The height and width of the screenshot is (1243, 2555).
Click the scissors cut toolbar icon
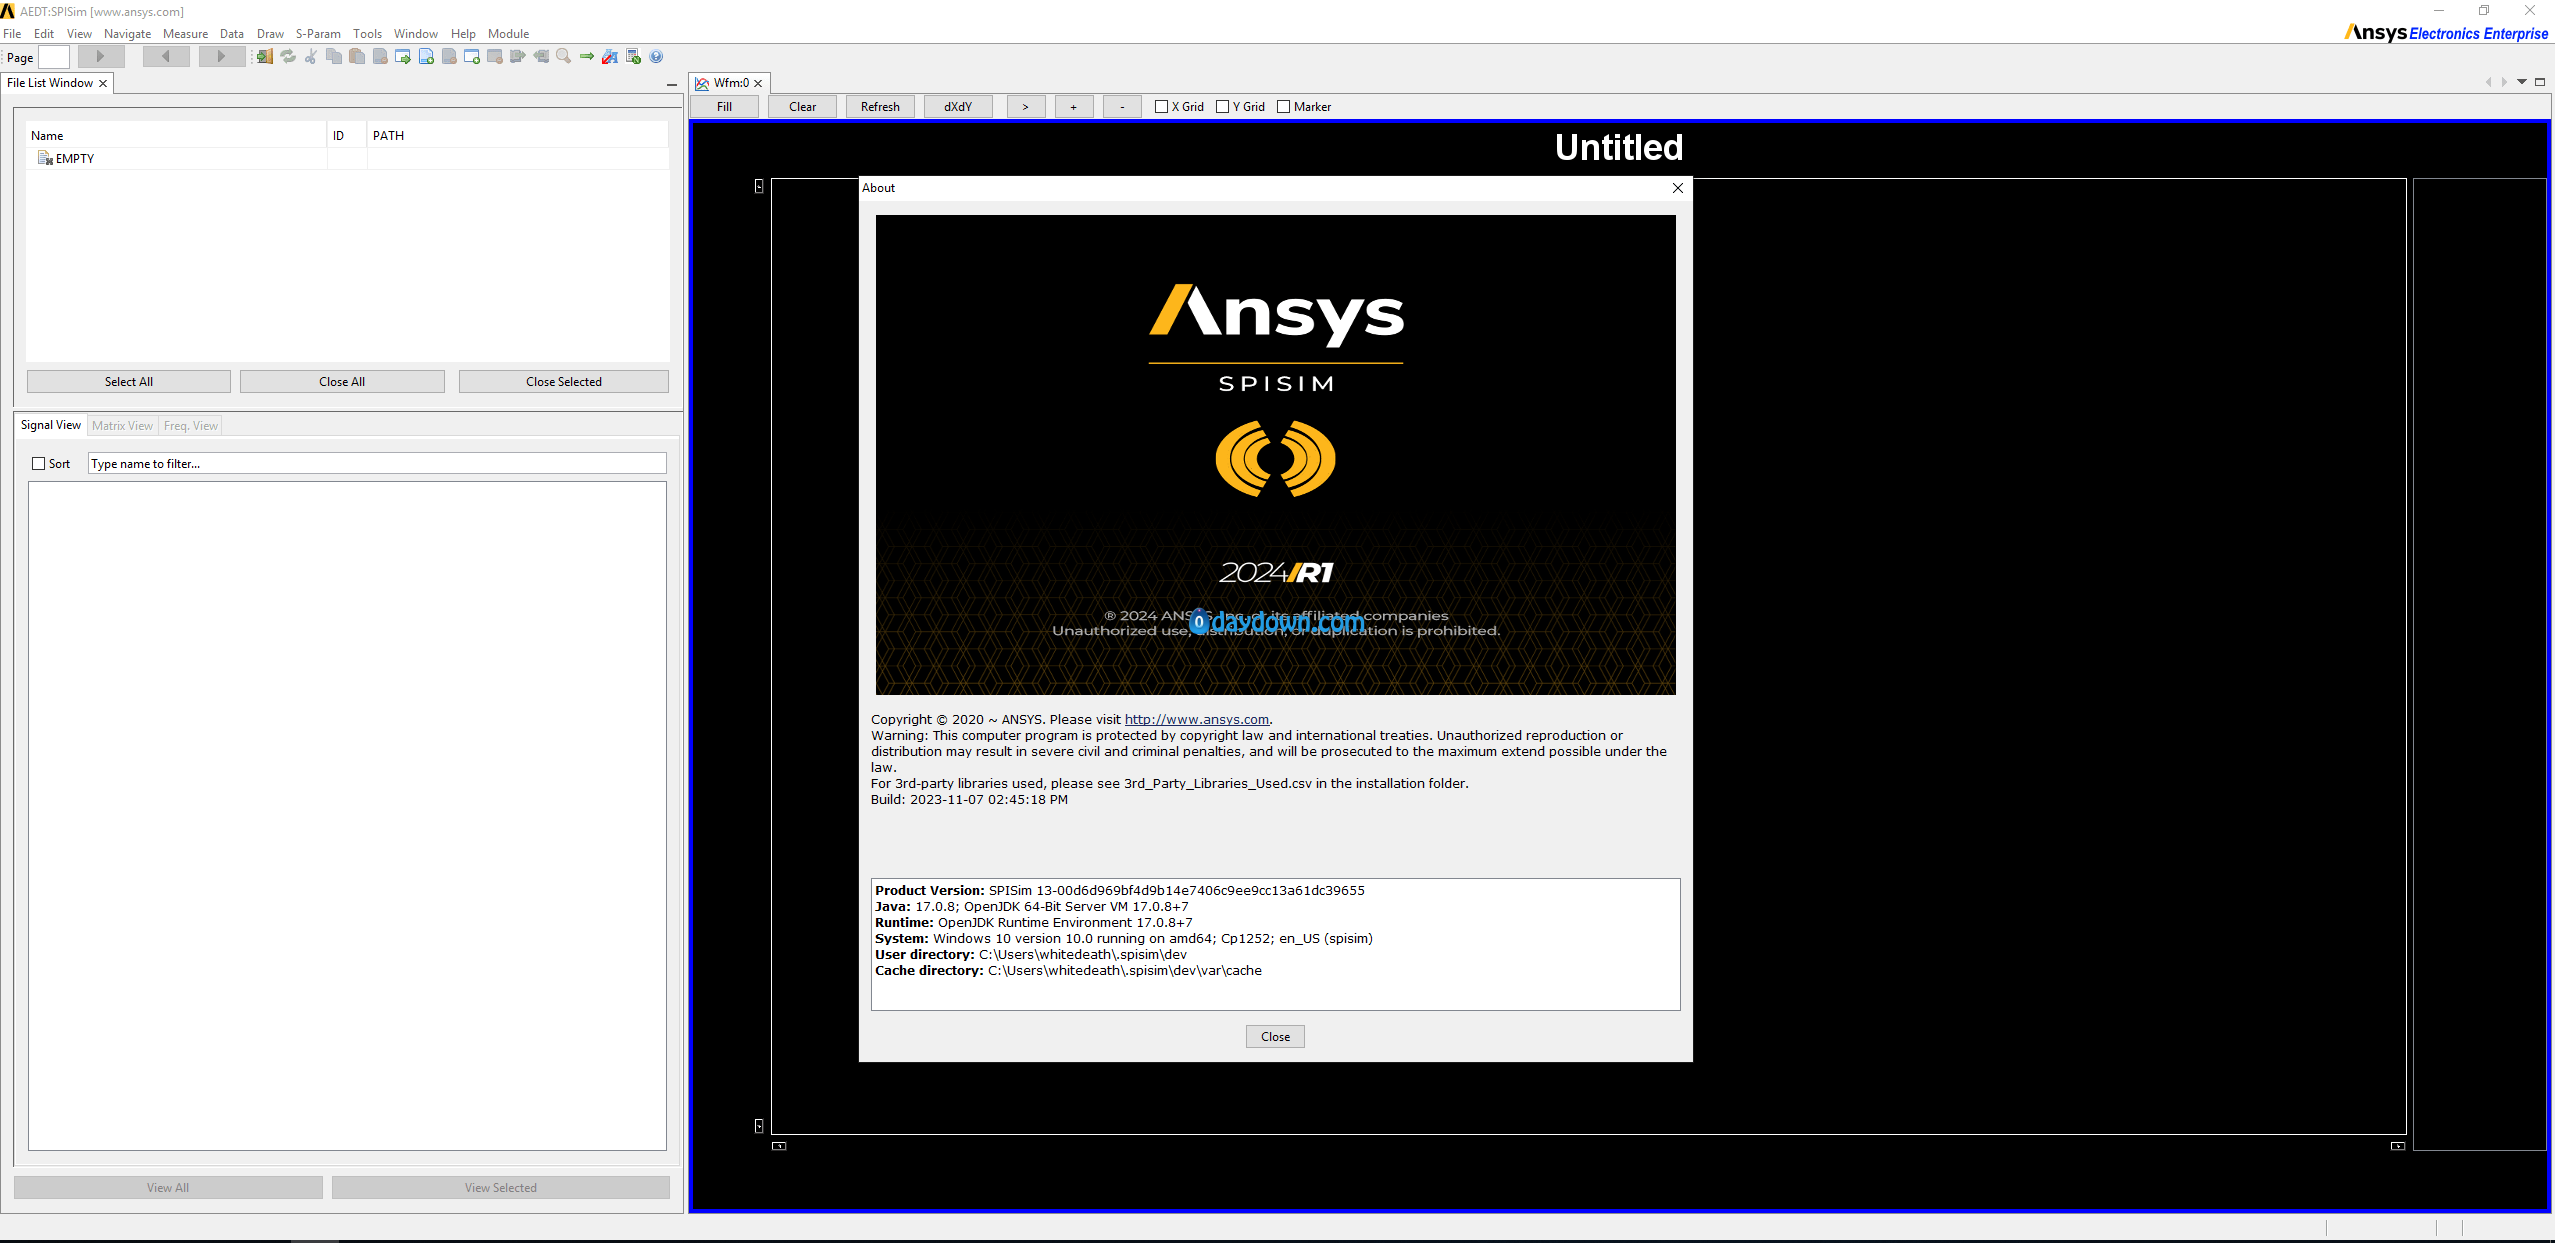coord(311,57)
